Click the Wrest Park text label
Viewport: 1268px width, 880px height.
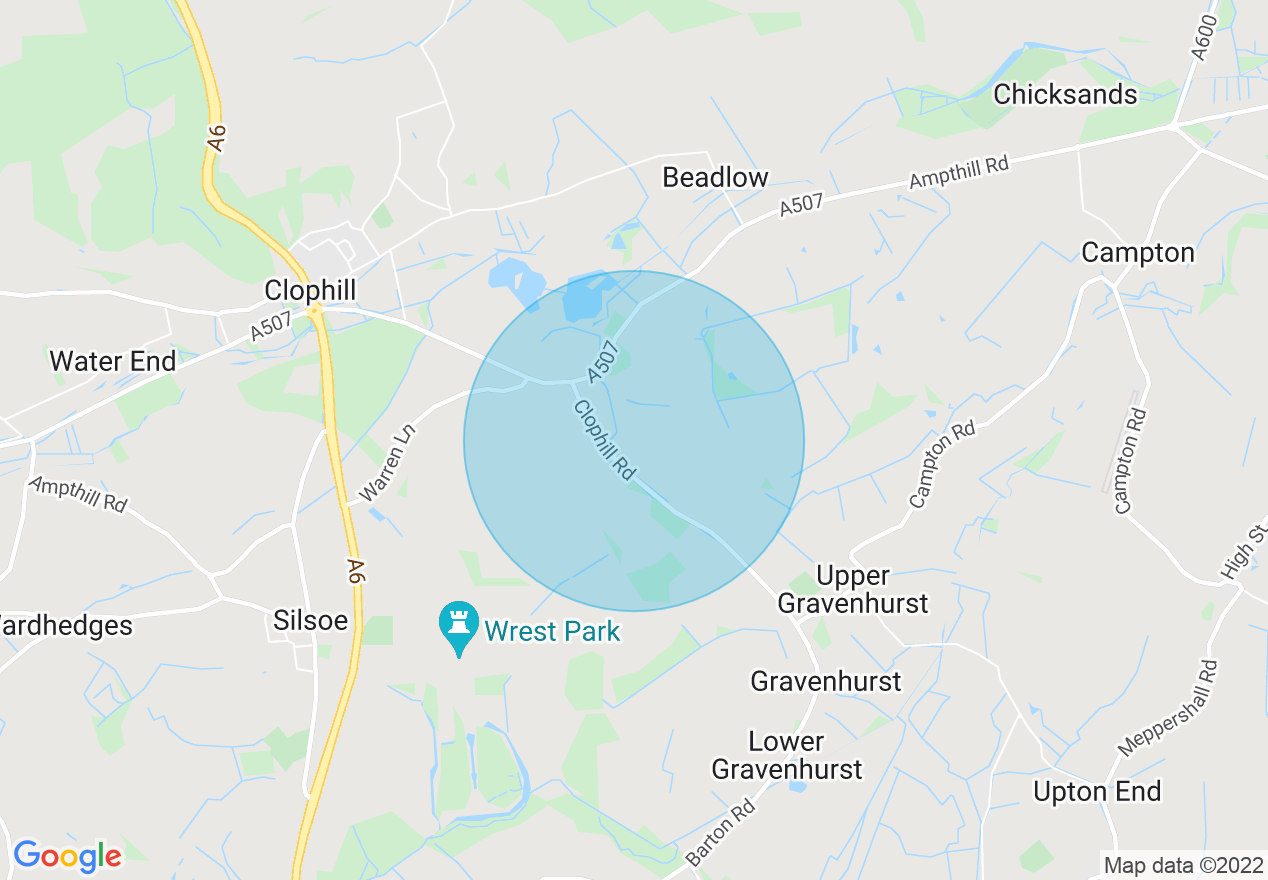point(552,631)
